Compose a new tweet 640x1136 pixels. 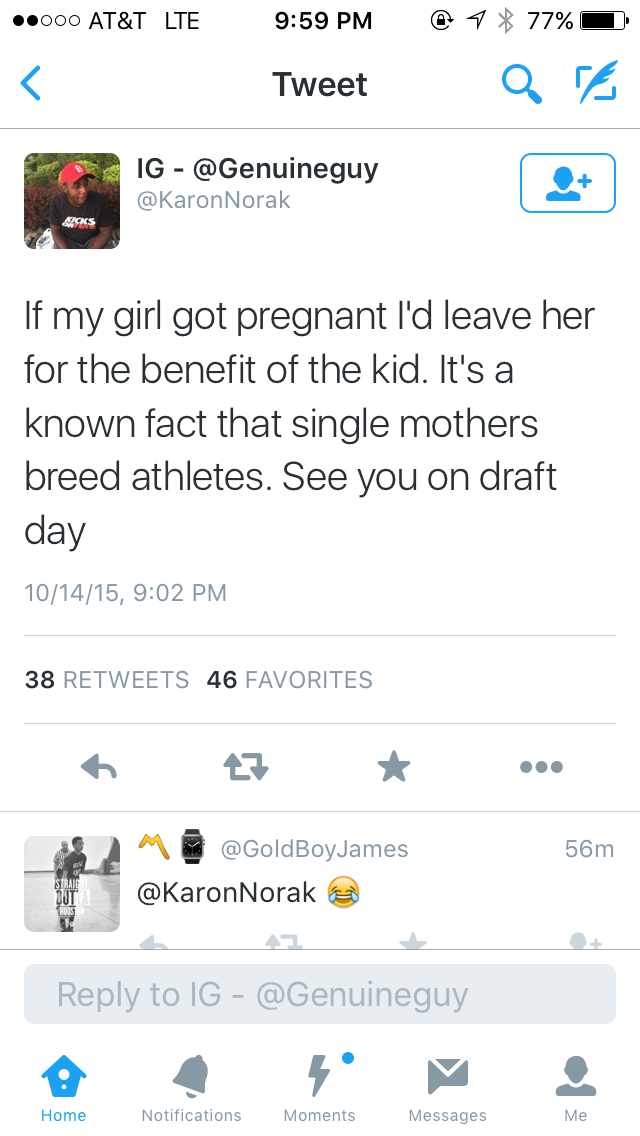596,84
